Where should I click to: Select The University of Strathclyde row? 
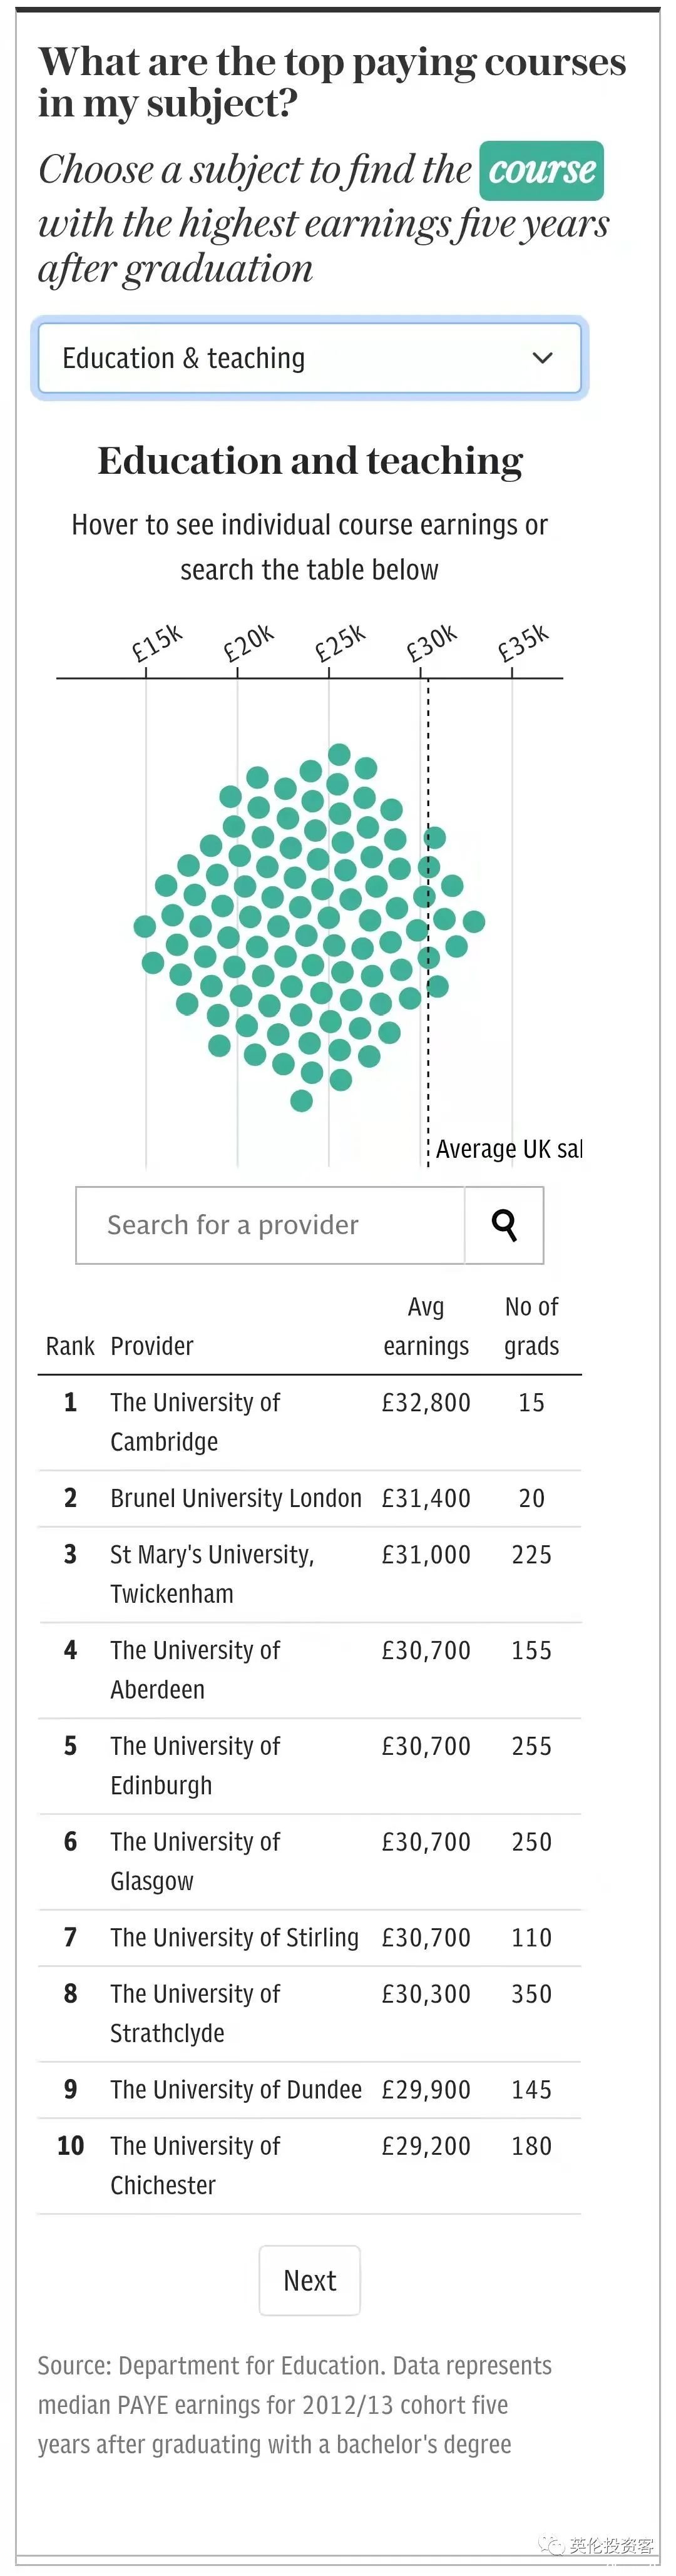(309, 2013)
